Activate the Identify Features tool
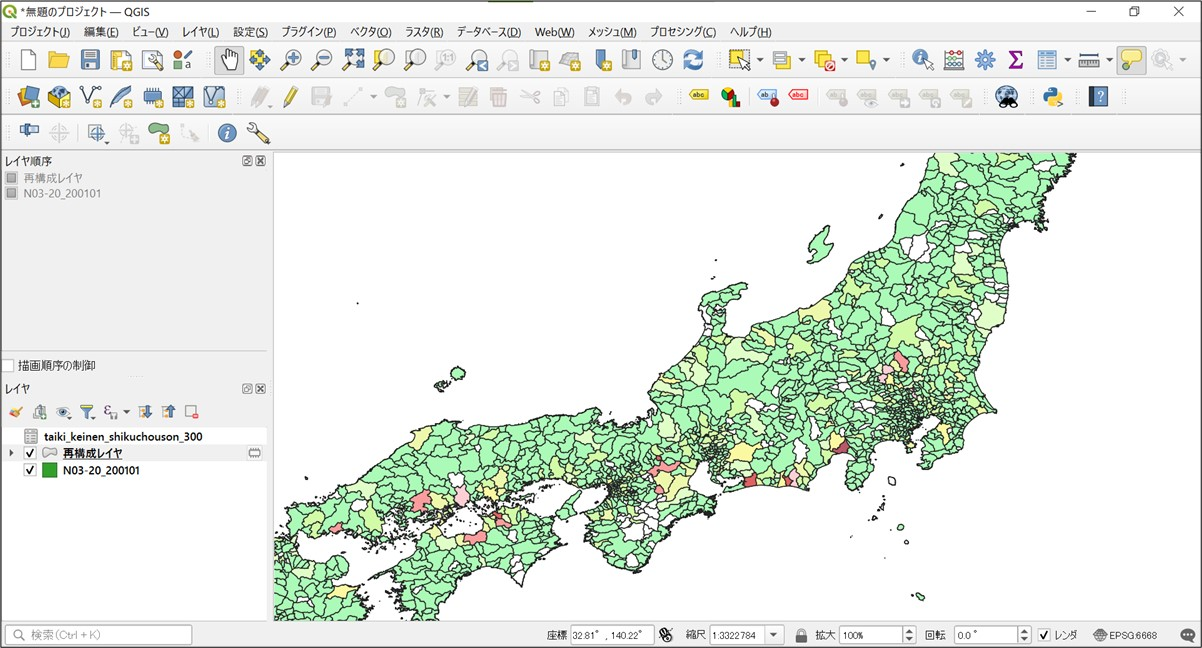This screenshot has width=1202, height=648. pyautogui.click(x=923, y=60)
